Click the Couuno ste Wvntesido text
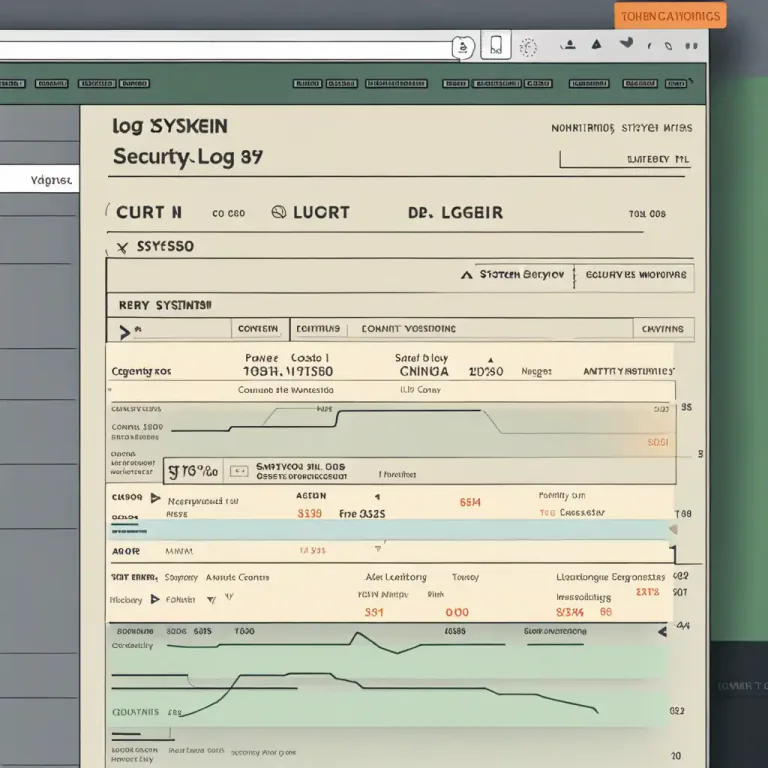 286,390
